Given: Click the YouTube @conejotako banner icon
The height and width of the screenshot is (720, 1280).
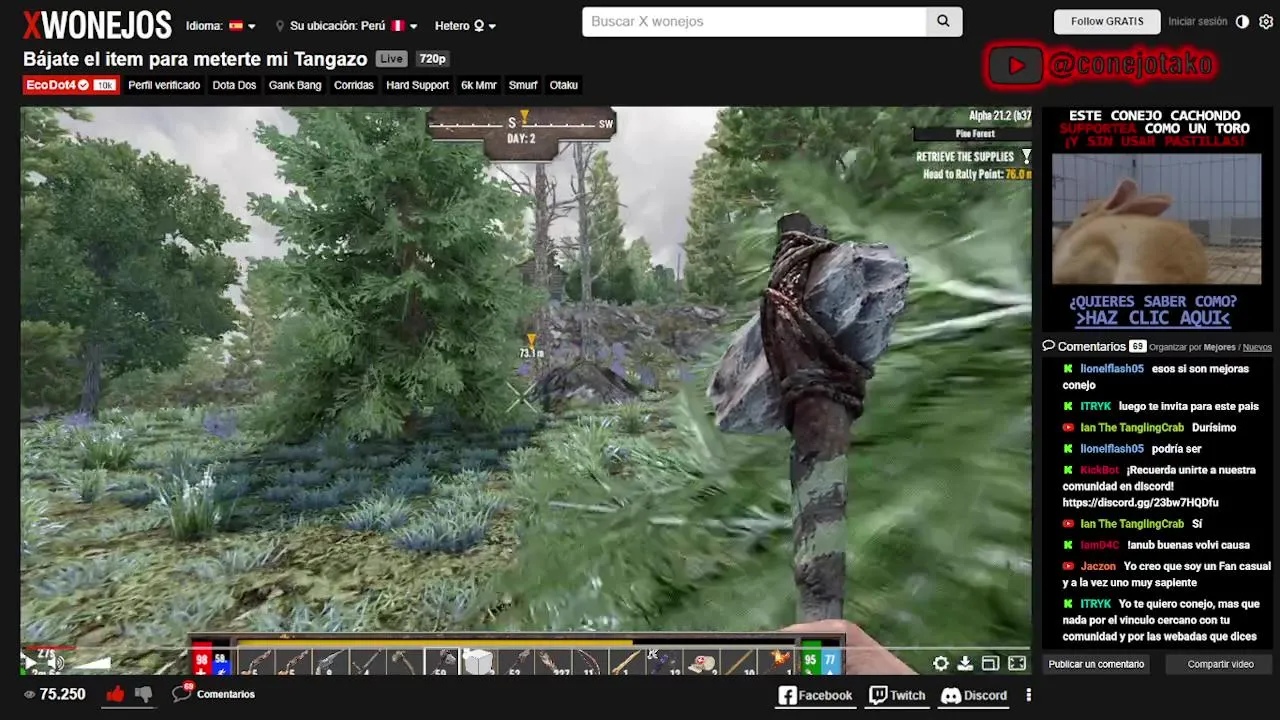Looking at the screenshot, I should coord(1016,66).
